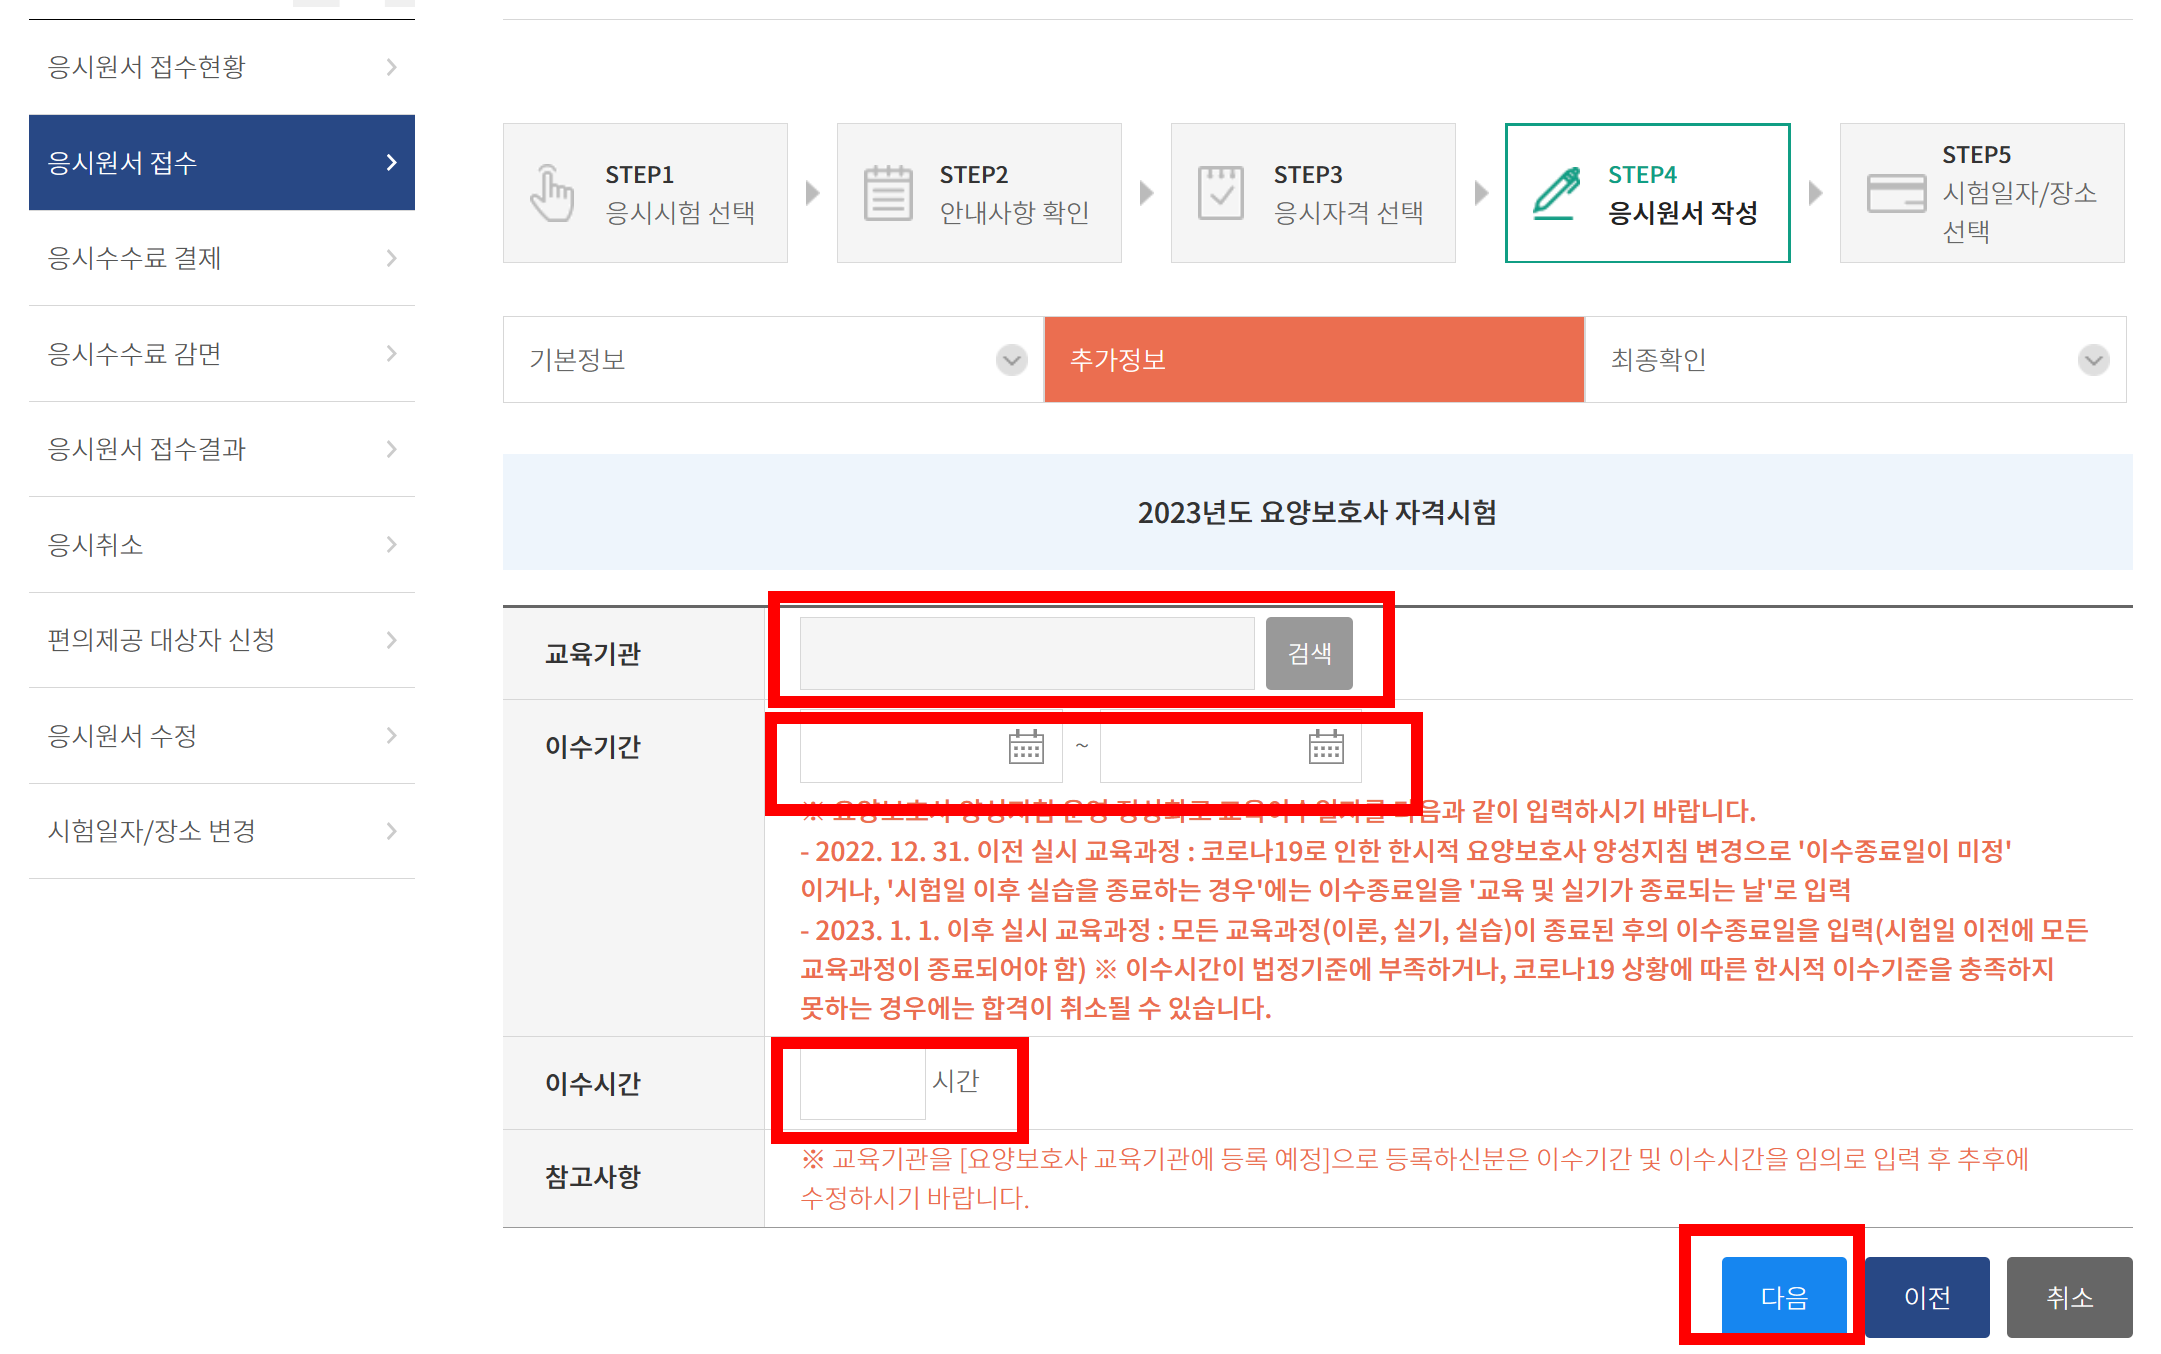2161x1354 pixels.
Task: Click chevron next to 응시원서 접수현황
Action: pyautogui.click(x=391, y=67)
